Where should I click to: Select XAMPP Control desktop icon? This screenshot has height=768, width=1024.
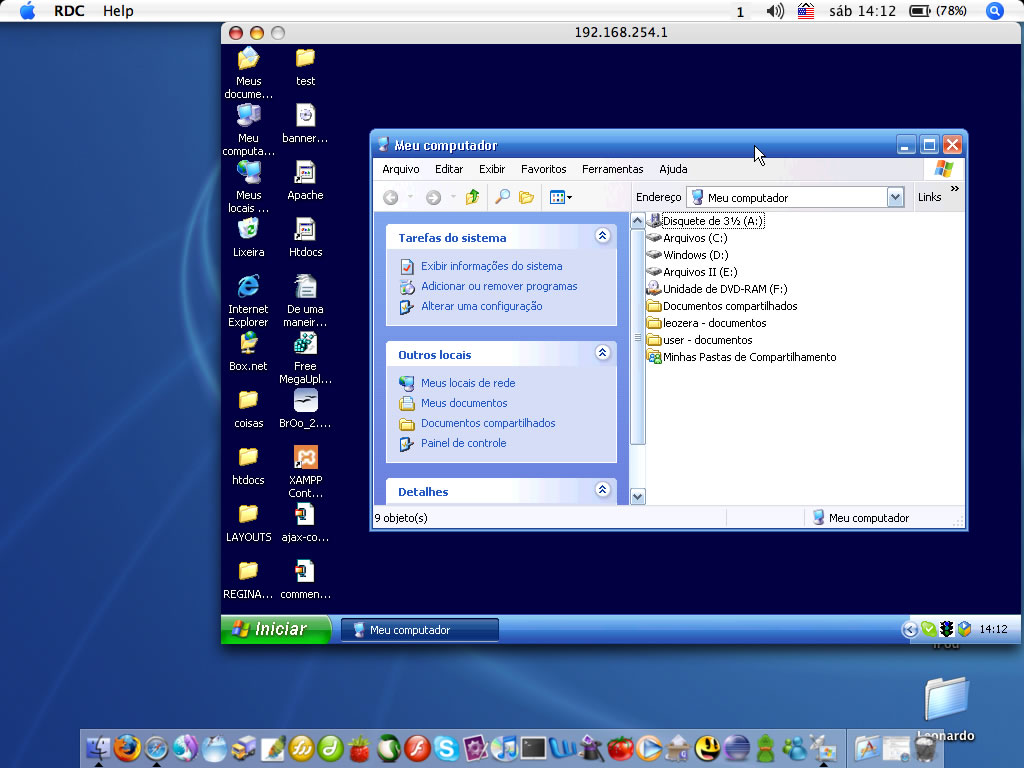coord(305,472)
